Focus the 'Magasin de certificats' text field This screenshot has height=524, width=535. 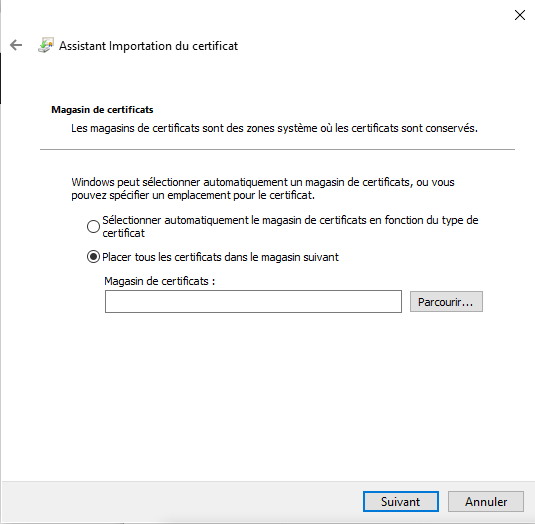(x=253, y=302)
